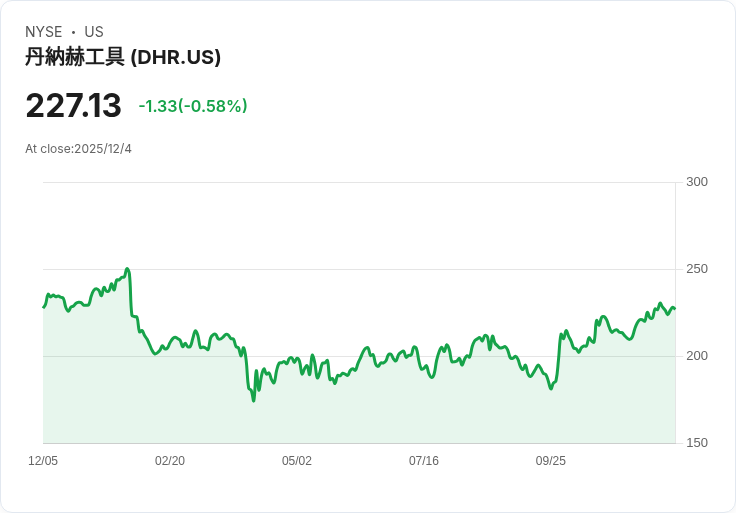Click the current price 227.13
This screenshot has height=513, width=736.
(74, 105)
